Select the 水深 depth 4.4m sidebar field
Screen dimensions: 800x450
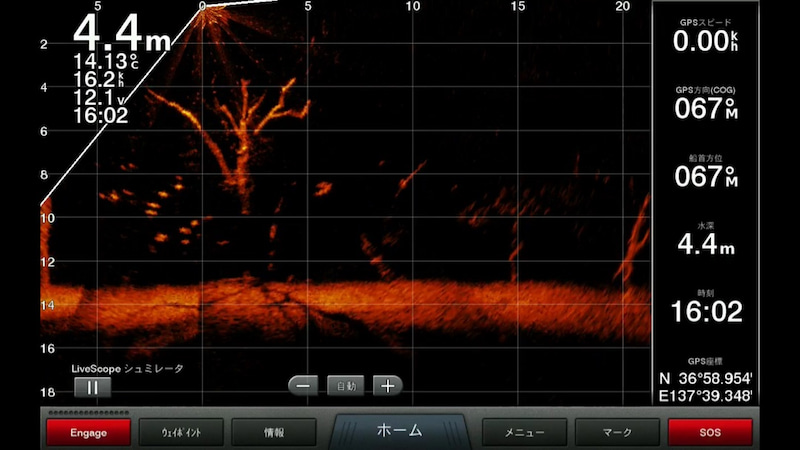click(705, 239)
